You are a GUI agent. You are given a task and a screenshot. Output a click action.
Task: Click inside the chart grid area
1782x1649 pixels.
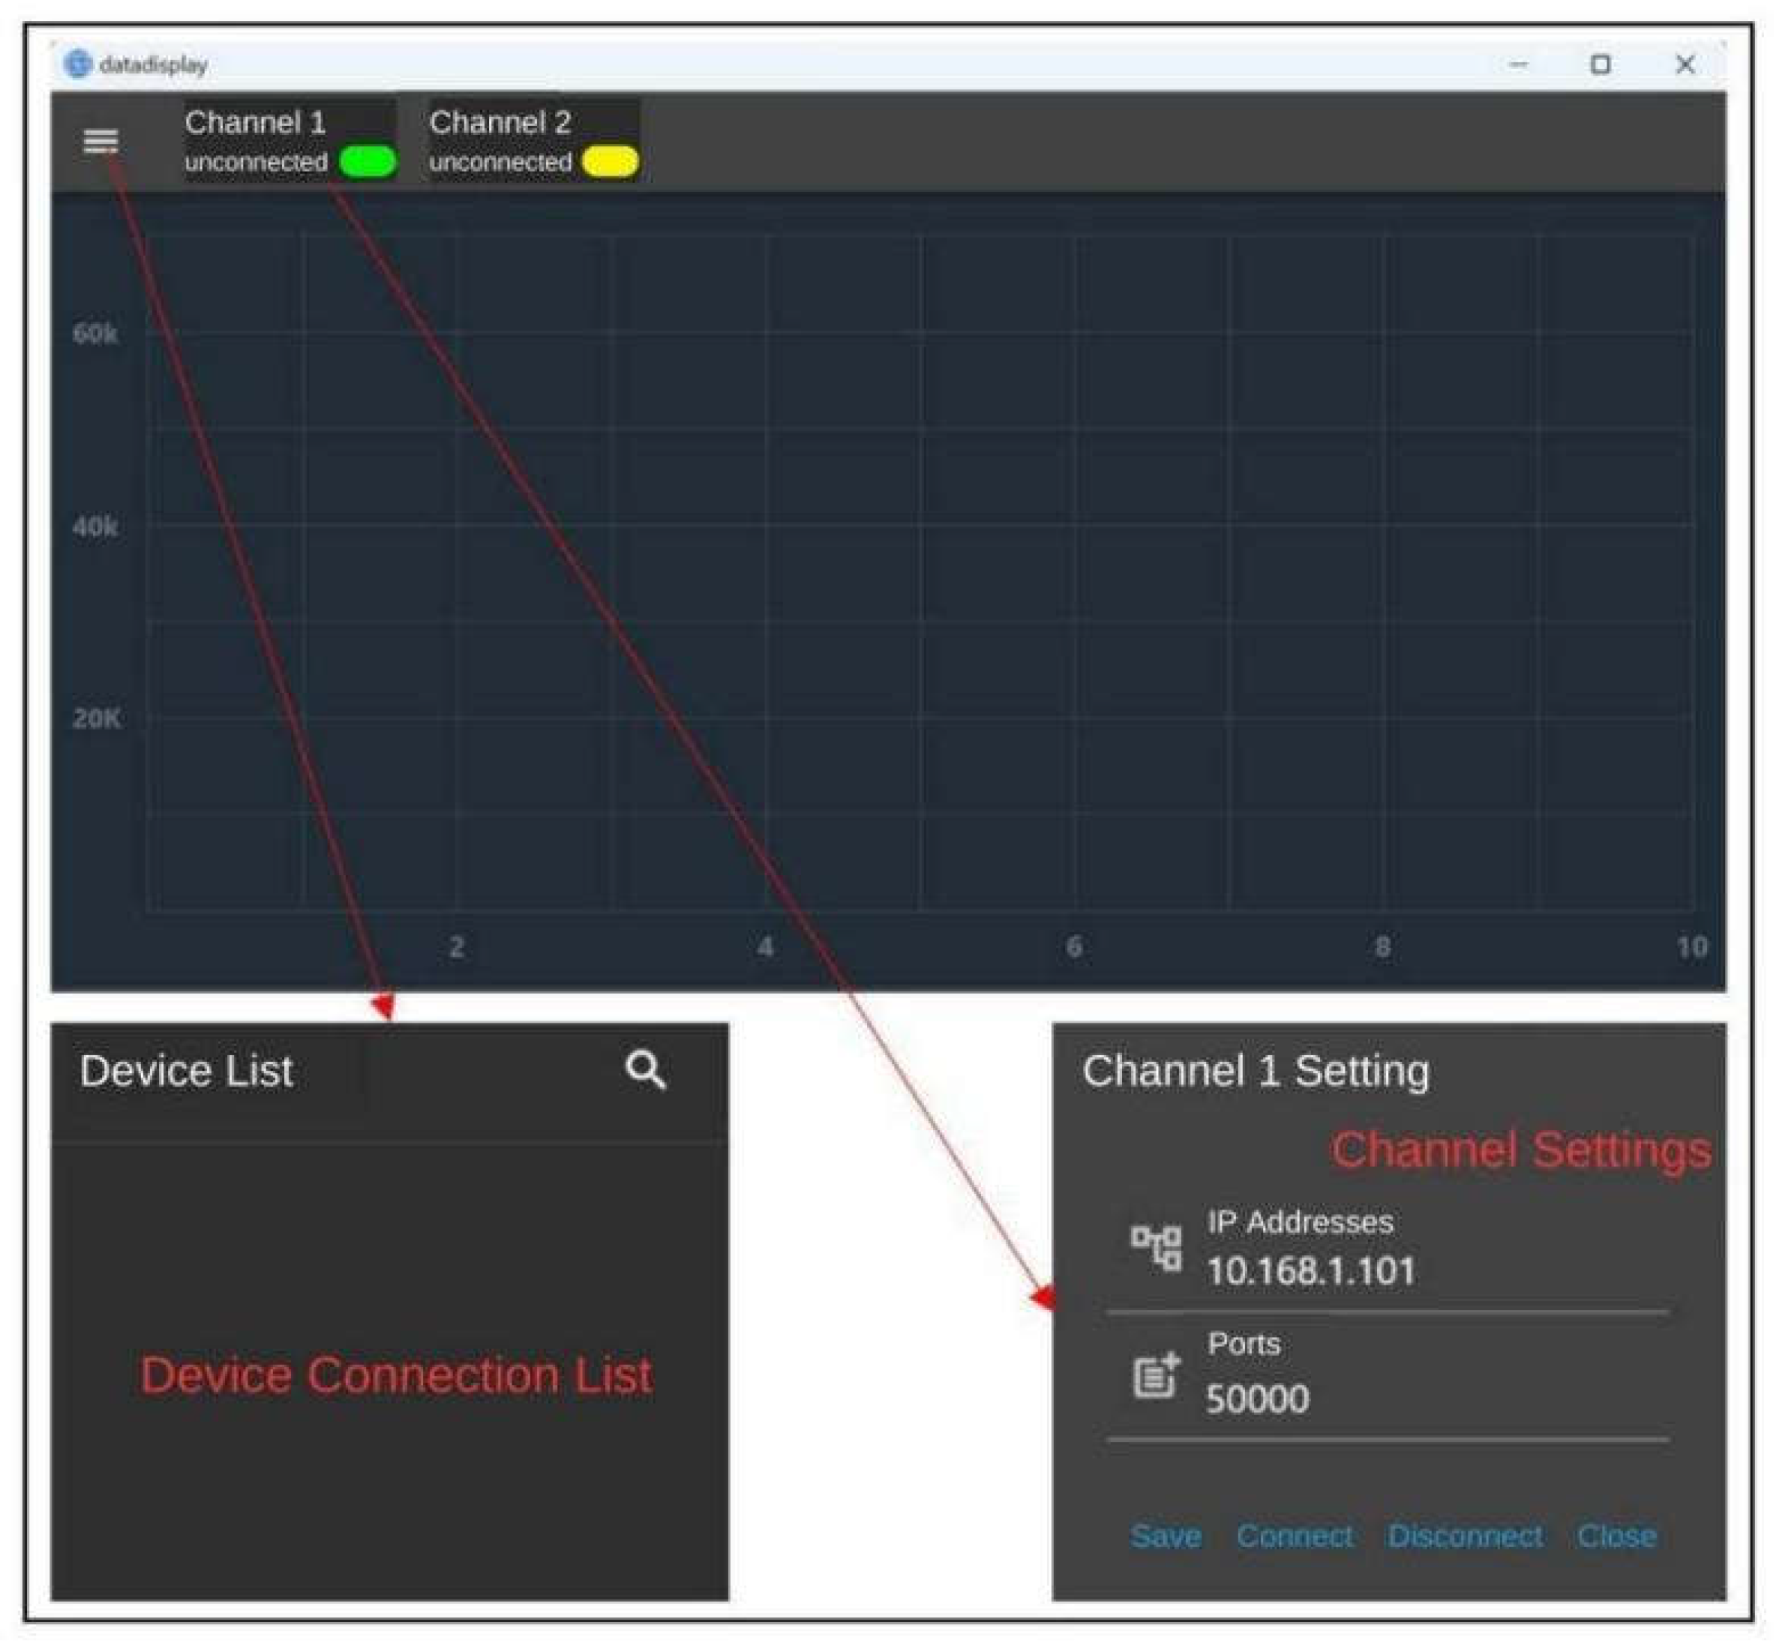pyautogui.click(x=920, y=570)
